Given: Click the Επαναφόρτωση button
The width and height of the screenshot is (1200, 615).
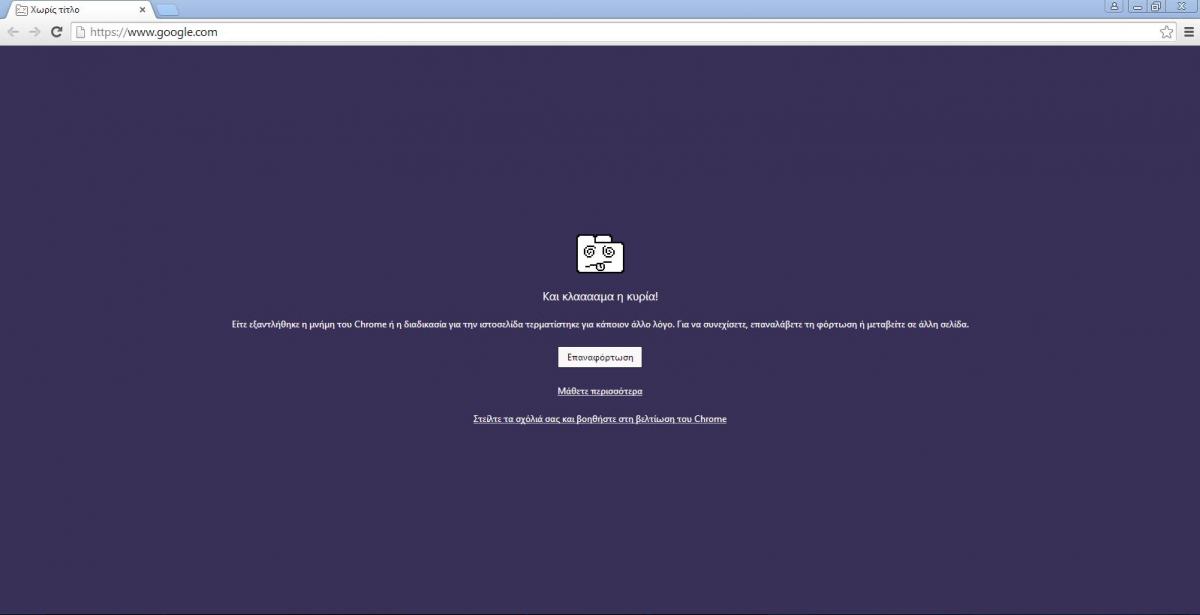Looking at the screenshot, I should (x=600, y=357).
